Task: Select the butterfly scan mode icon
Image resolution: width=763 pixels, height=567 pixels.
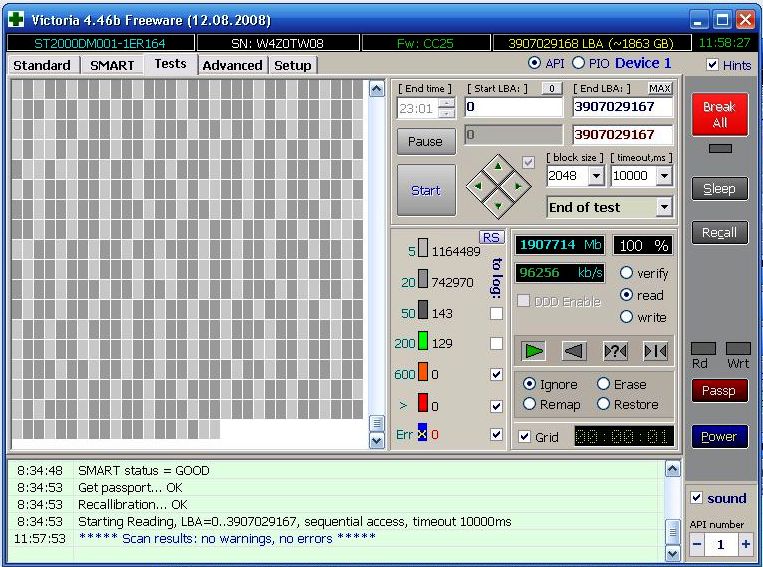Action: click(x=655, y=351)
